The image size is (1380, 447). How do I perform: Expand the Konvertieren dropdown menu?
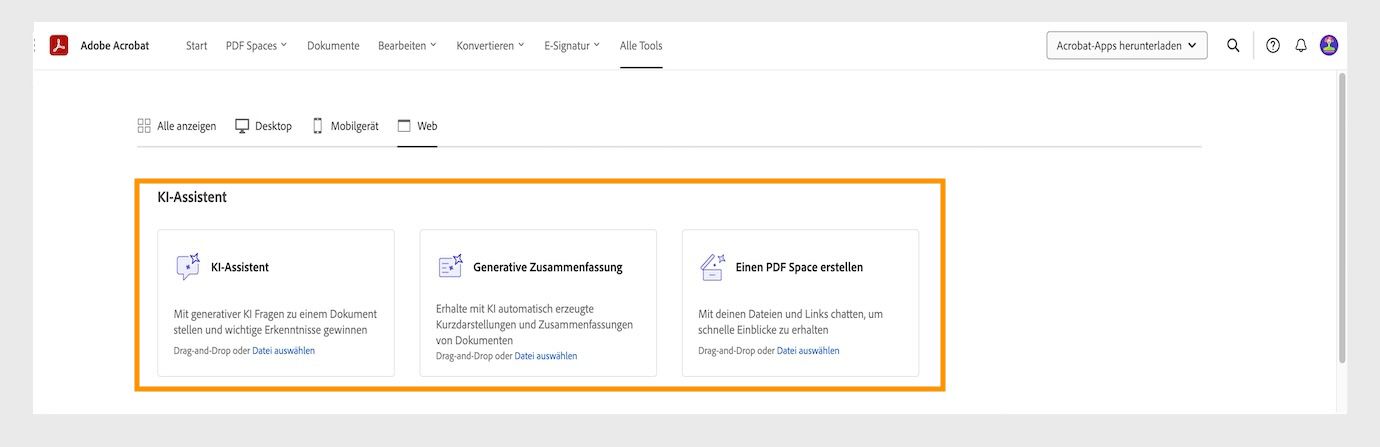[490, 45]
